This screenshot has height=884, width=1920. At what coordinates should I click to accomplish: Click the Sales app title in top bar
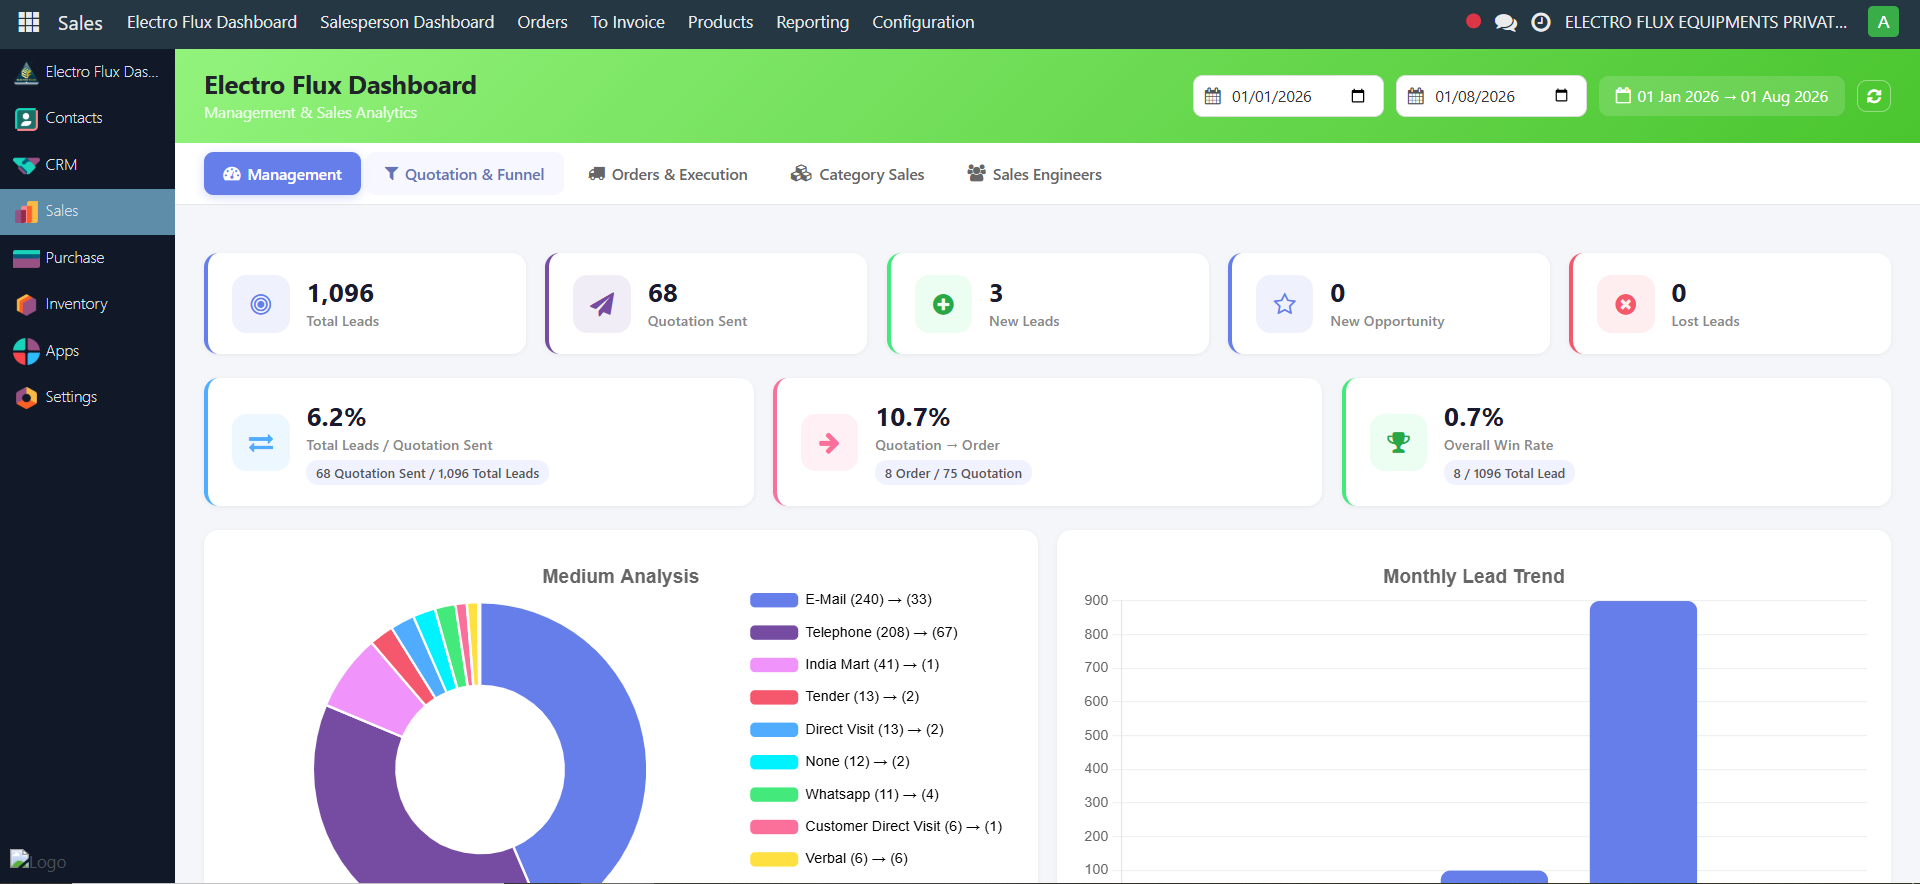point(80,22)
